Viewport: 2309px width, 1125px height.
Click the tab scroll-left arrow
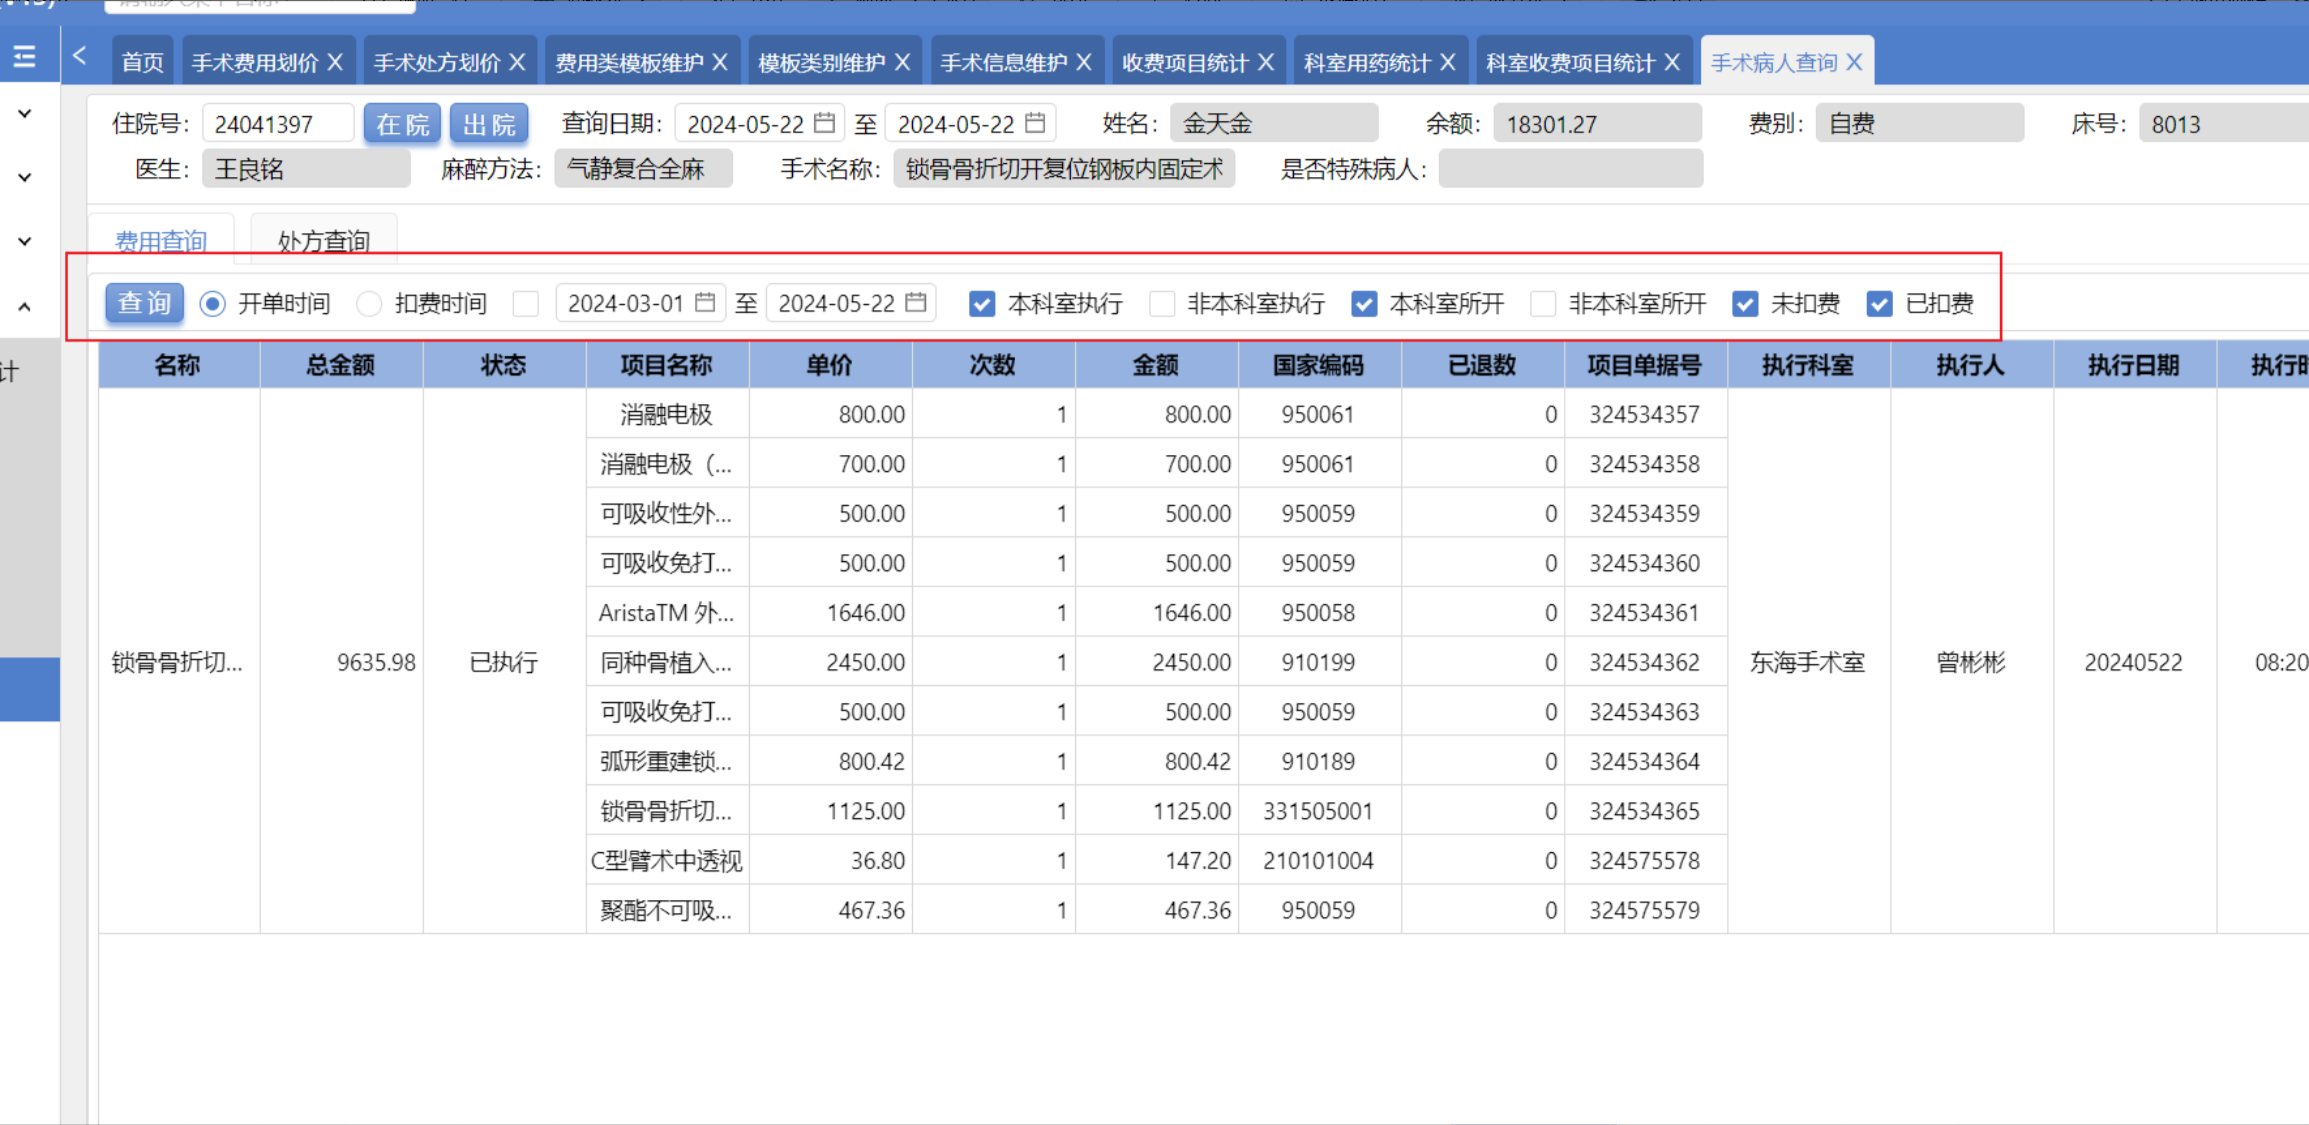[x=80, y=57]
